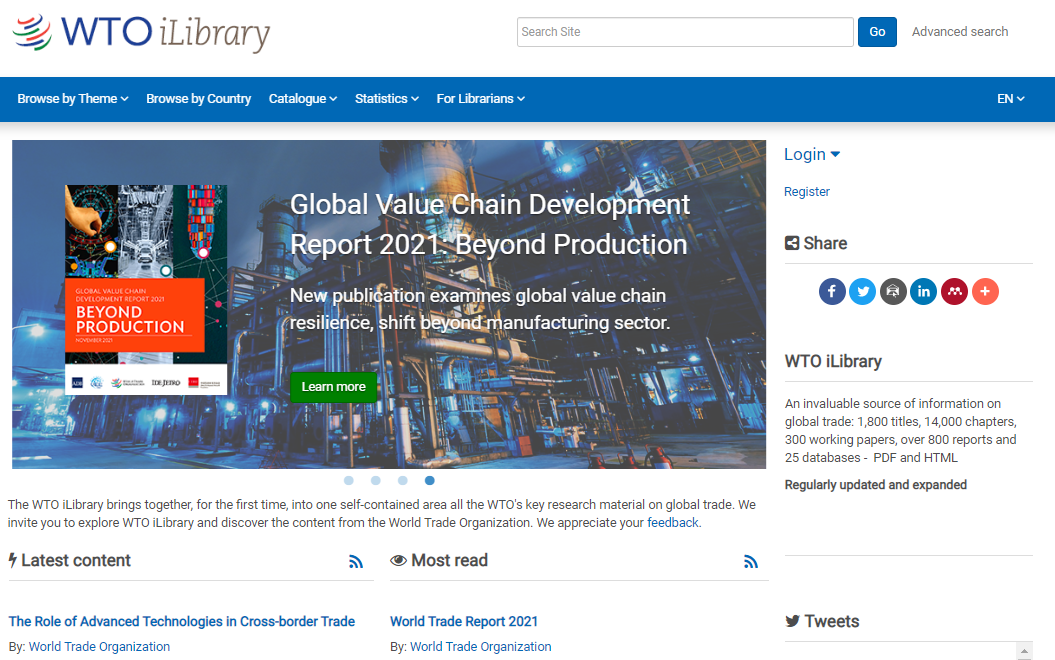Share on LinkedIn icon
1055x660 pixels.
(924, 291)
